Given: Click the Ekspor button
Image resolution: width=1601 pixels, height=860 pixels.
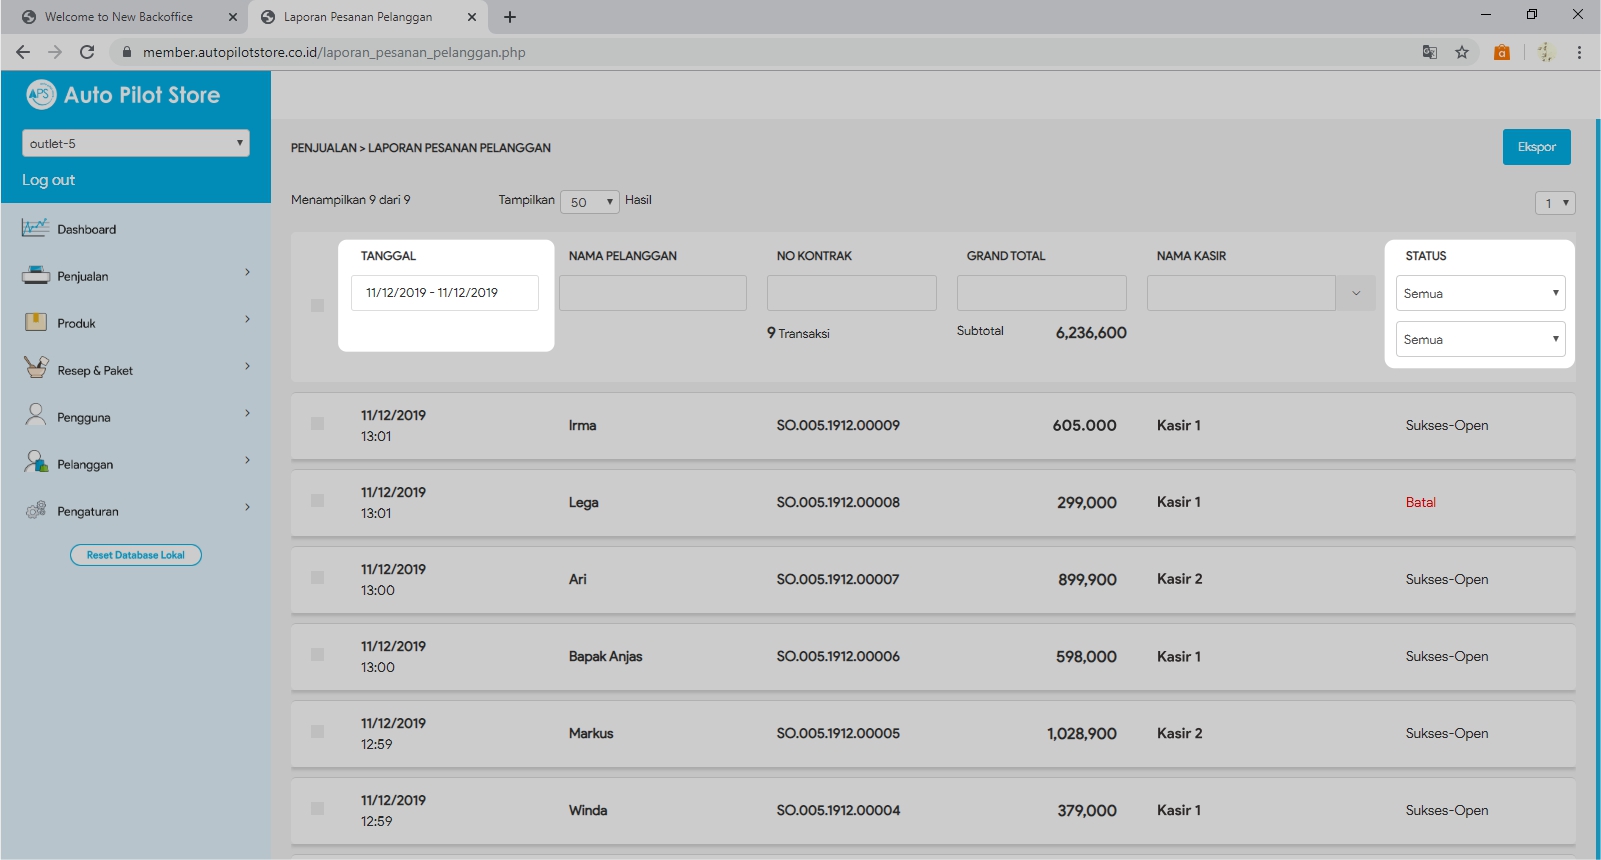Looking at the screenshot, I should (x=1536, y=147).
